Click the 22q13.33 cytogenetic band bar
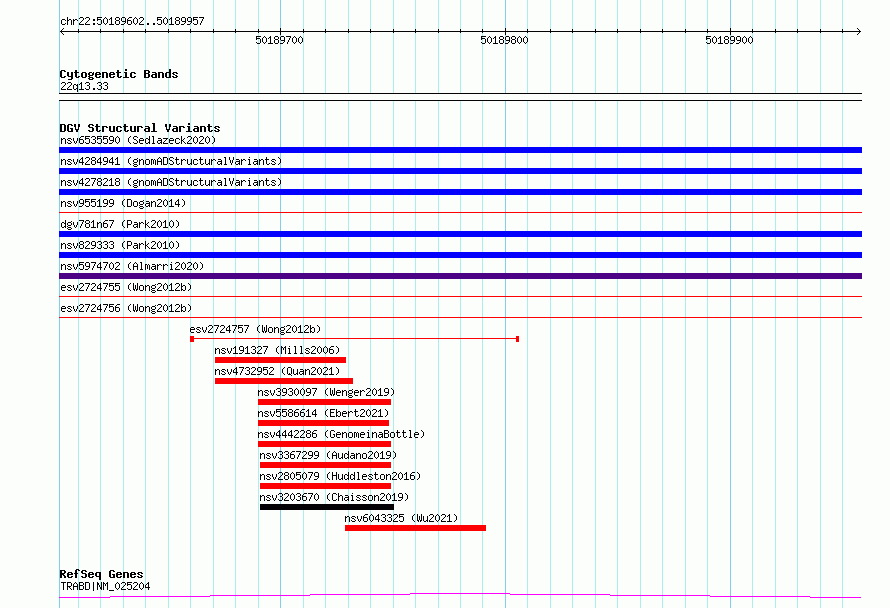 (460, 97)
